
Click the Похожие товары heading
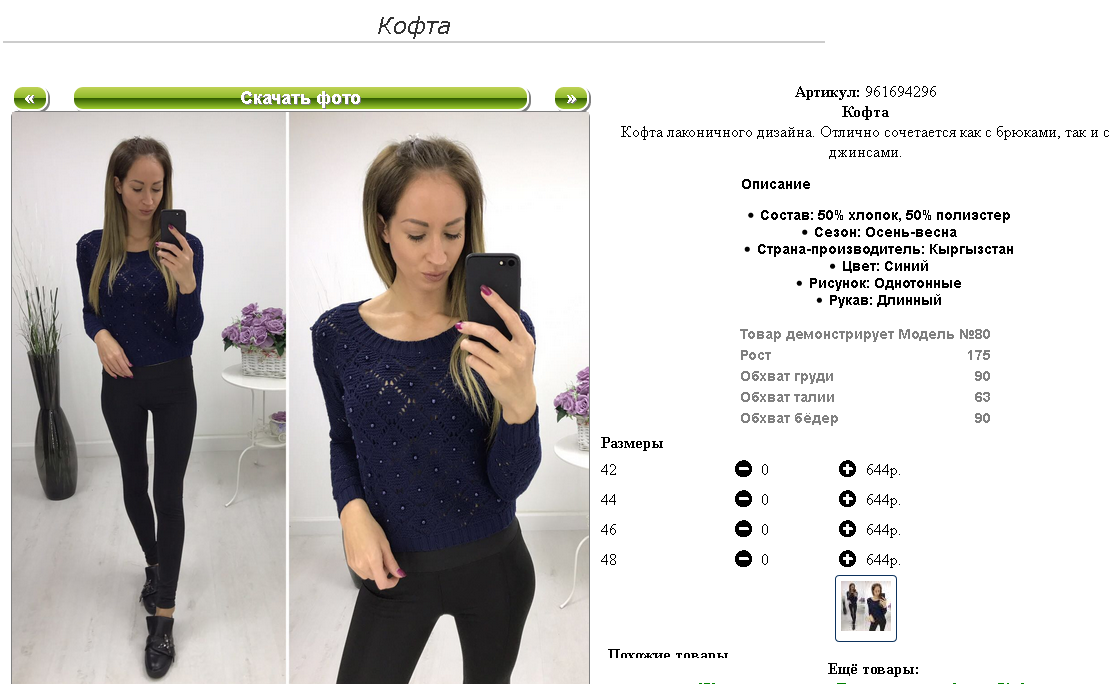pos(668,653)
